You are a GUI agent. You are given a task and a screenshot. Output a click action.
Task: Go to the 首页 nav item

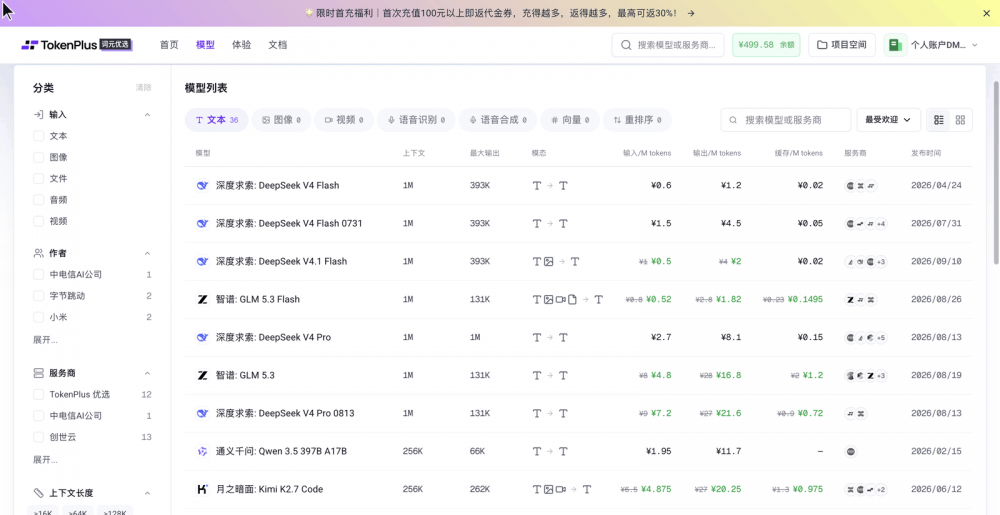pyautogui.click(x=169, y=45)
